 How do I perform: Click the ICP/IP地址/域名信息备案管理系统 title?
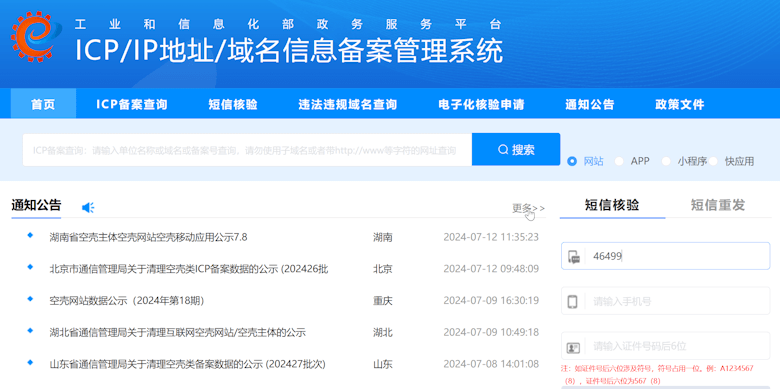pyautogui.click(x=289, y=50)
